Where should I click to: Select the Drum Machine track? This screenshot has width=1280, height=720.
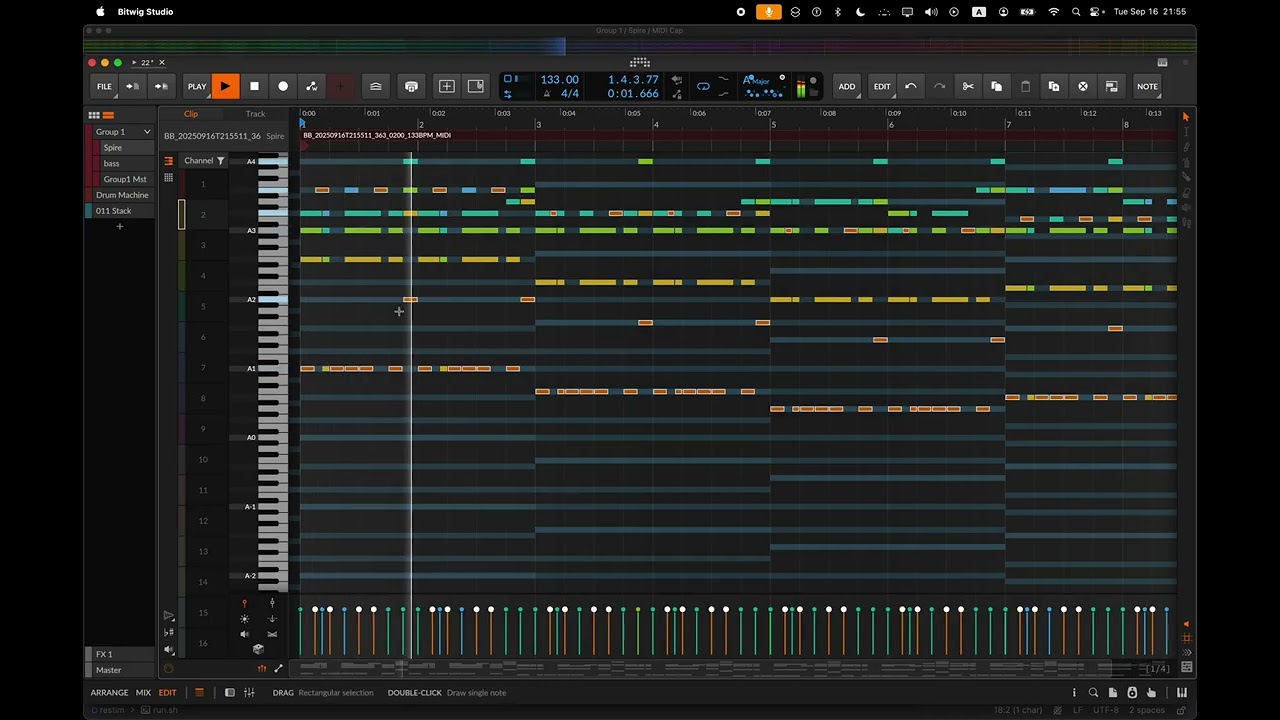pos(122,195)
